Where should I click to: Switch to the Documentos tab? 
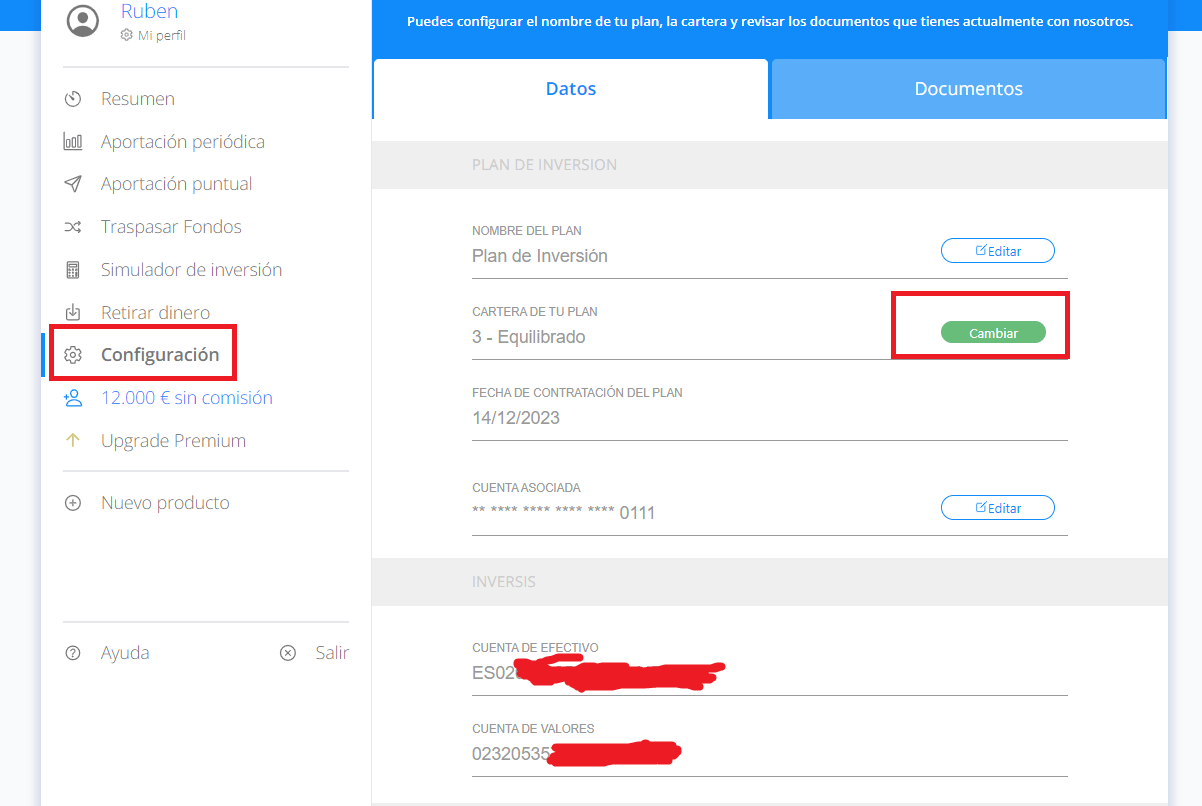pos(968,89)
